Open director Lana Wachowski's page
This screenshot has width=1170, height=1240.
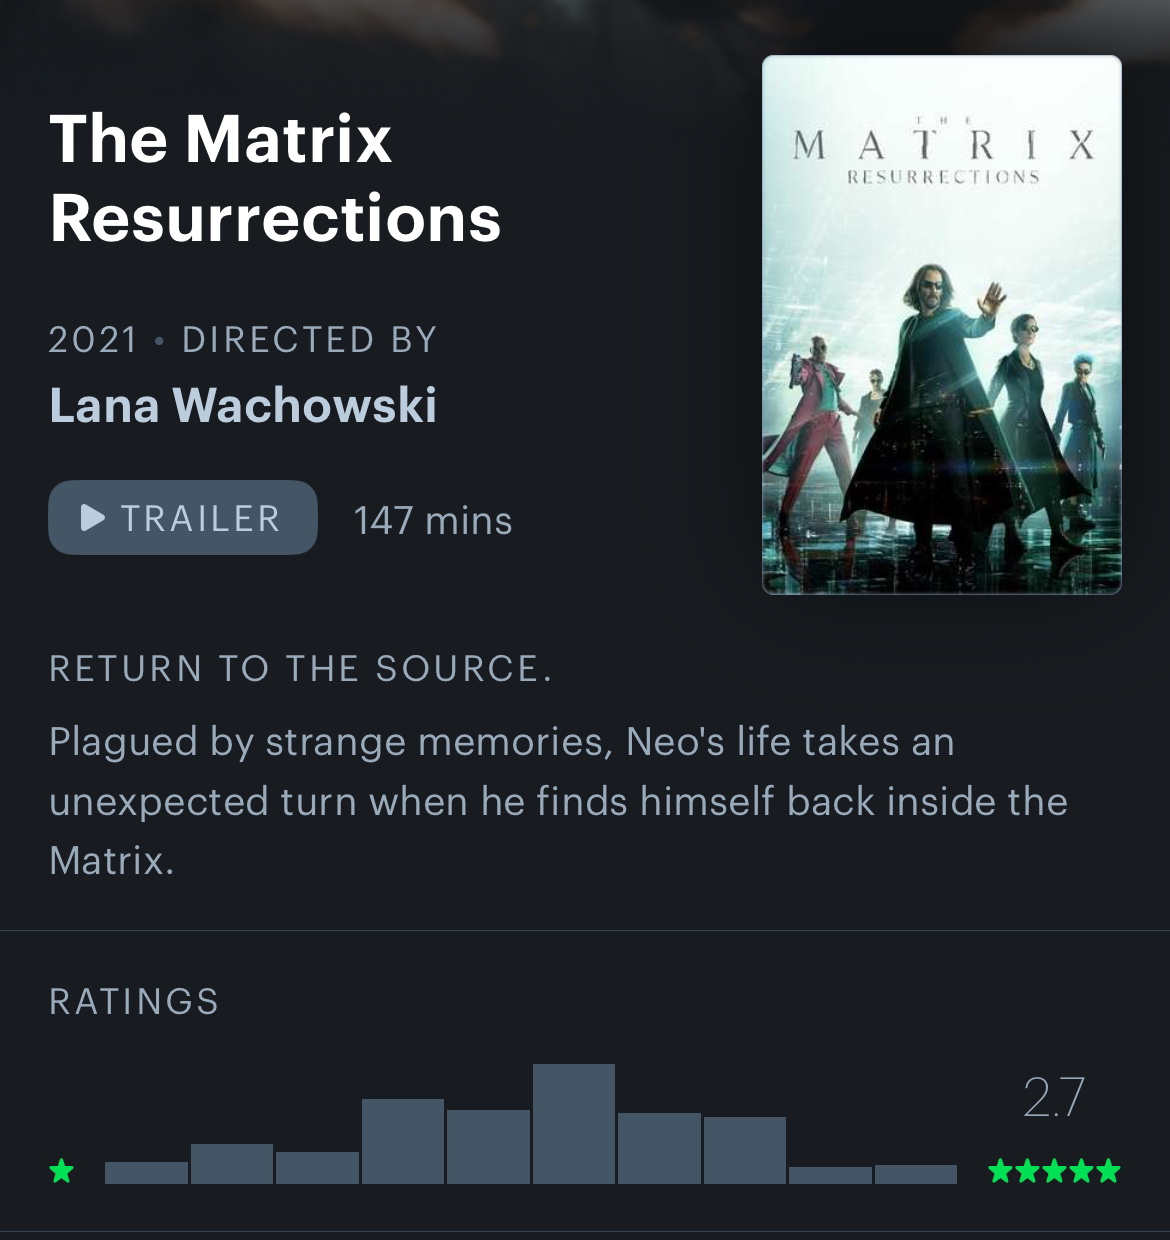click(243, 405)
